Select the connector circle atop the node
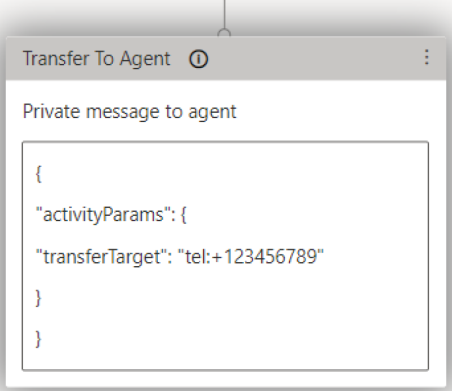 (224, 33)
